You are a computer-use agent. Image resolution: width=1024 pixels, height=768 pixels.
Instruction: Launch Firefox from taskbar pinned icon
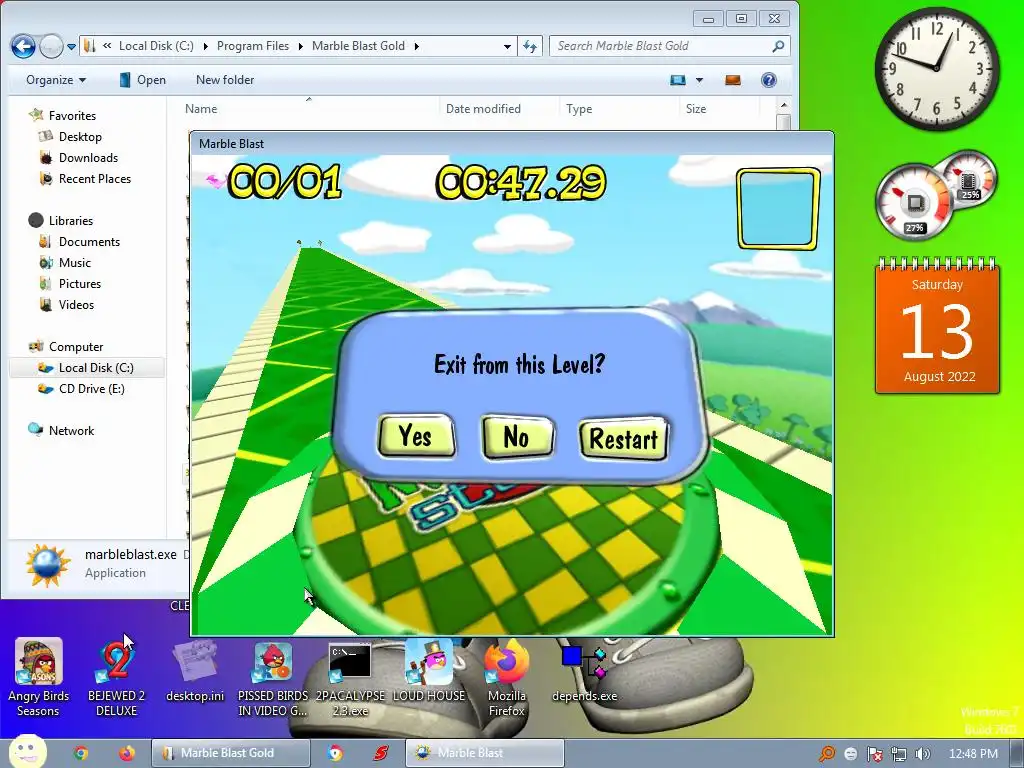click(x=127, y=753)
